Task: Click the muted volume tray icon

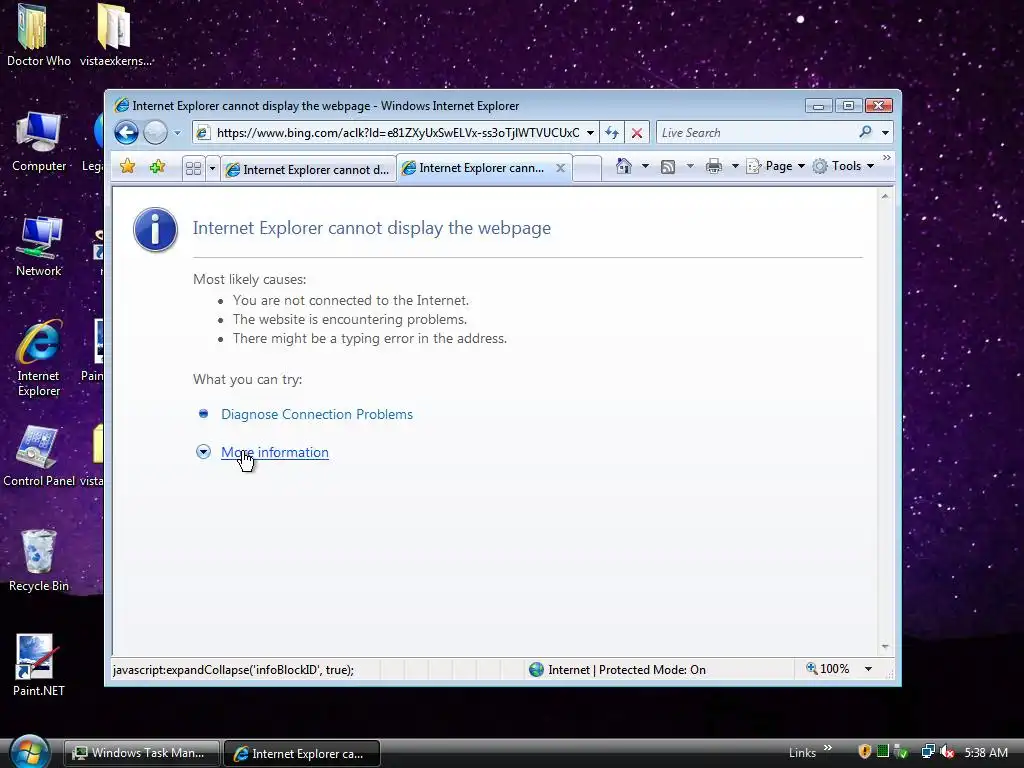Action: (946, 752)
